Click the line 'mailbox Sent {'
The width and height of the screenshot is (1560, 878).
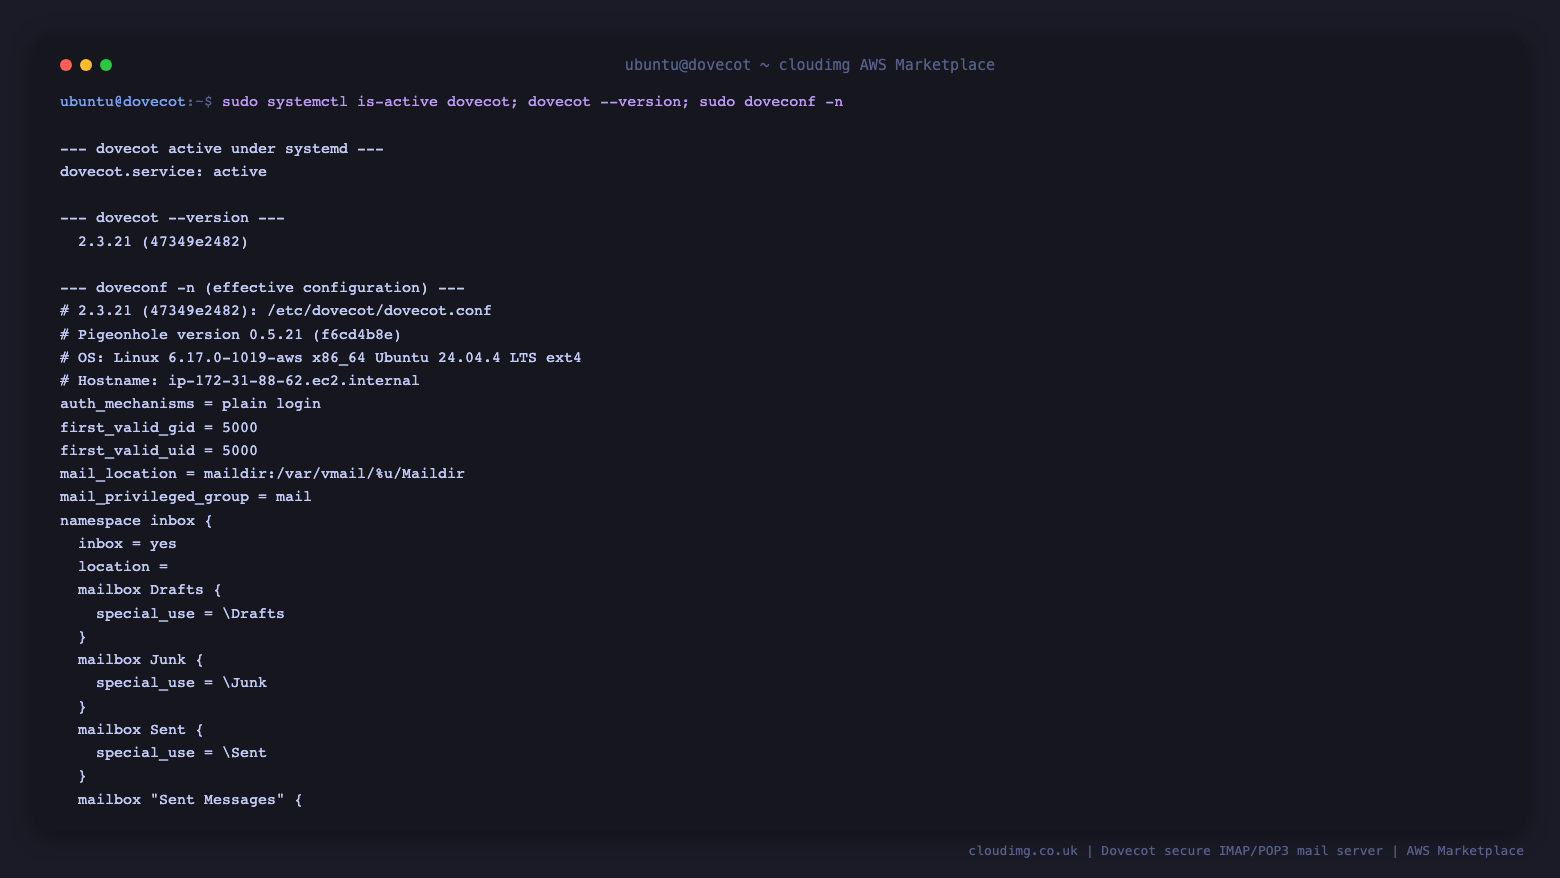141,730
